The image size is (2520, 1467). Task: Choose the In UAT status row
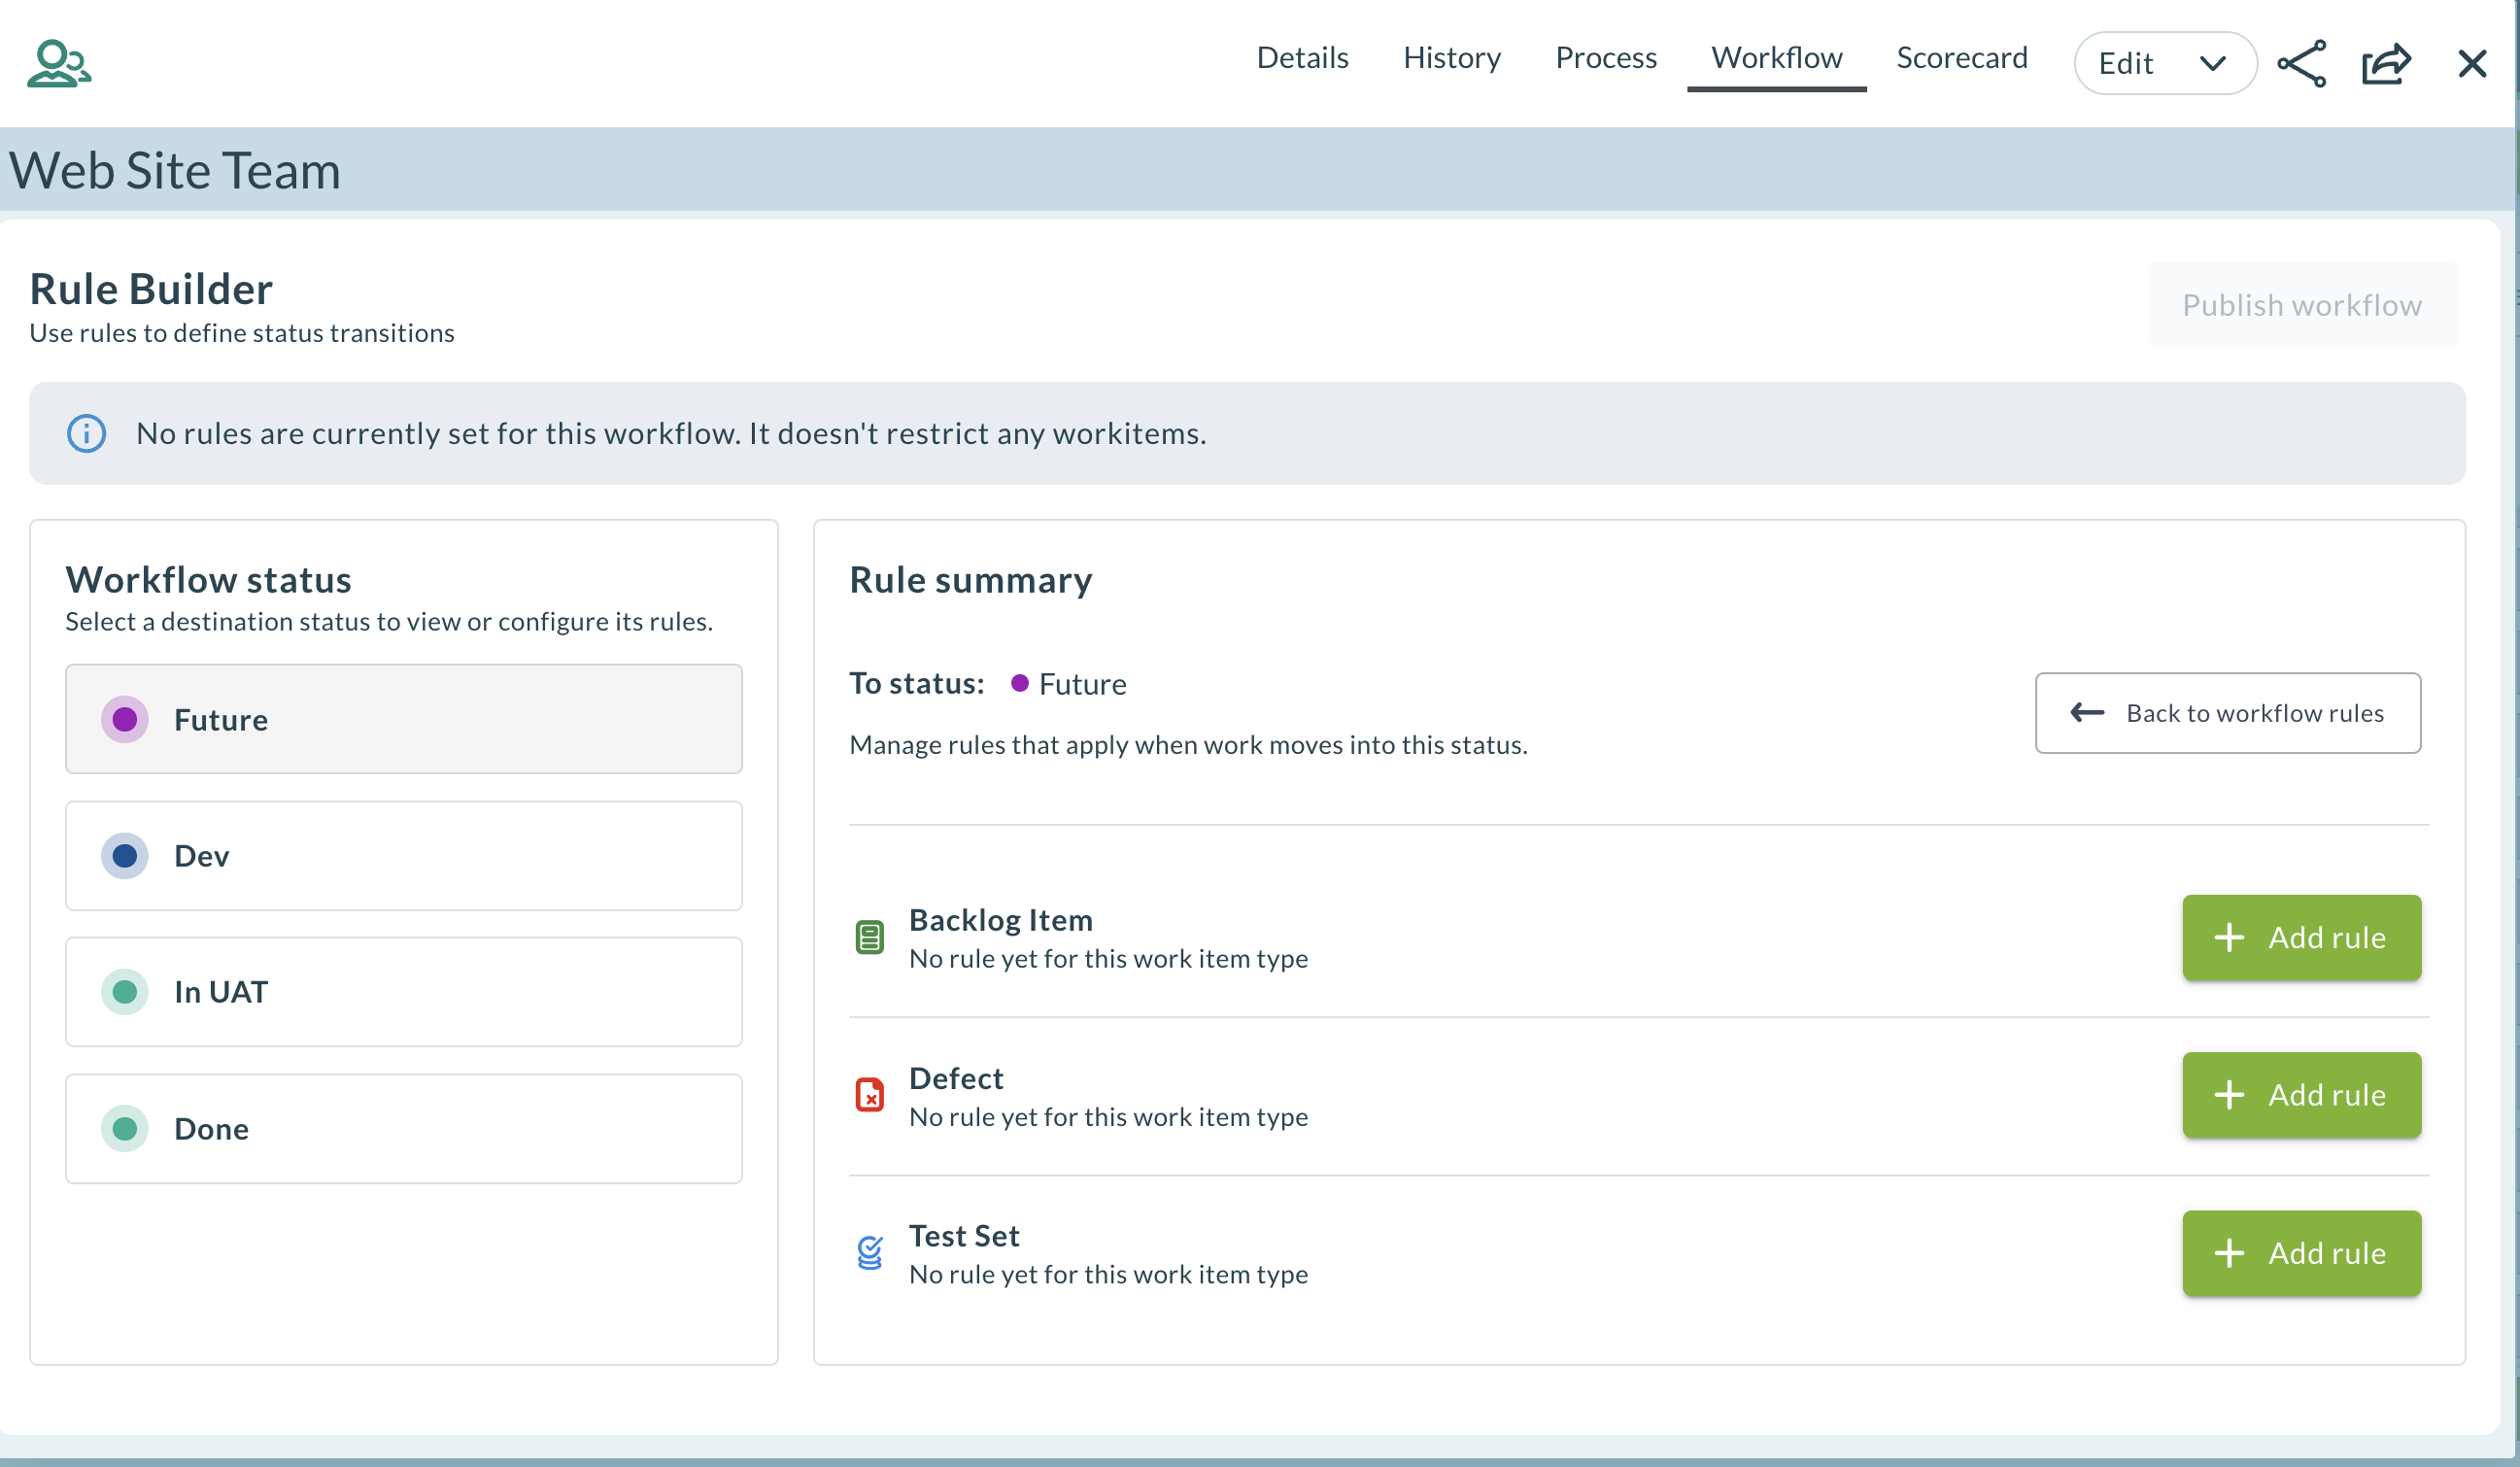403,992
